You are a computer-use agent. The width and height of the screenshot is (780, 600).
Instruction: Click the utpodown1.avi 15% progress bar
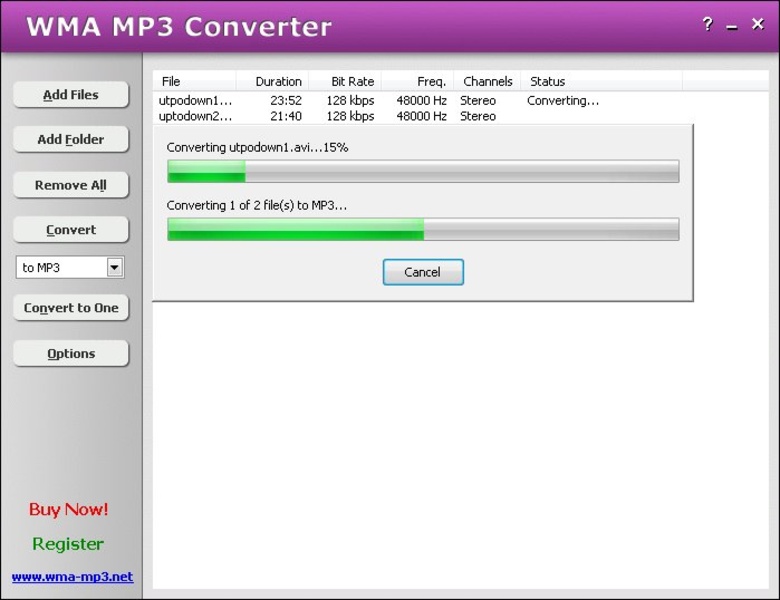tap(423, 171)
